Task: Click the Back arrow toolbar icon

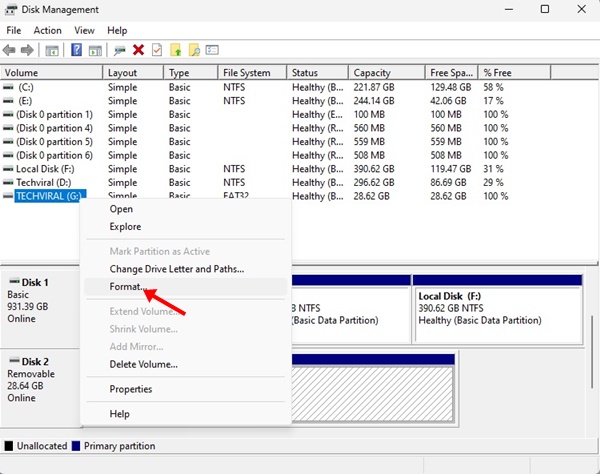Action: [x=11, y=50]
